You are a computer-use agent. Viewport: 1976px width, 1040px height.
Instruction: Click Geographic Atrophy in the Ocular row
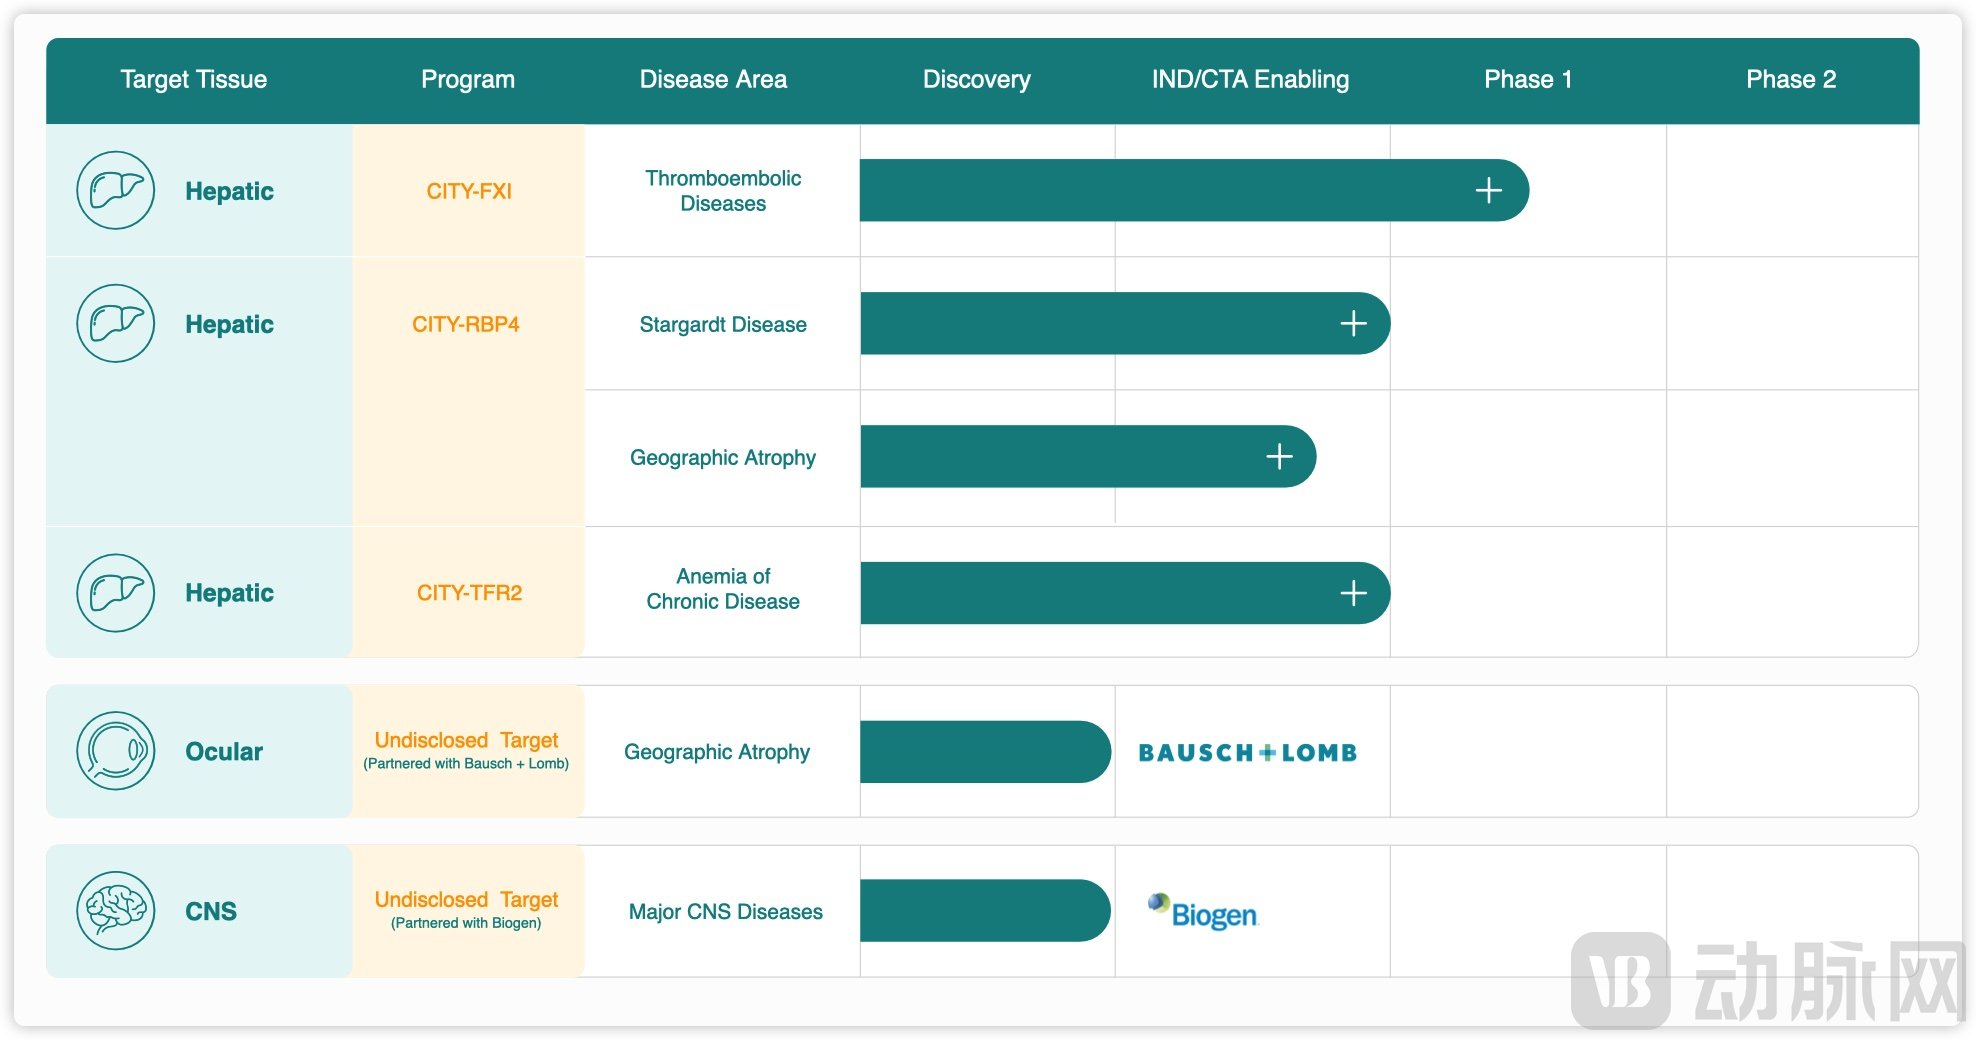pyautogui.click(x=717, y=751)
